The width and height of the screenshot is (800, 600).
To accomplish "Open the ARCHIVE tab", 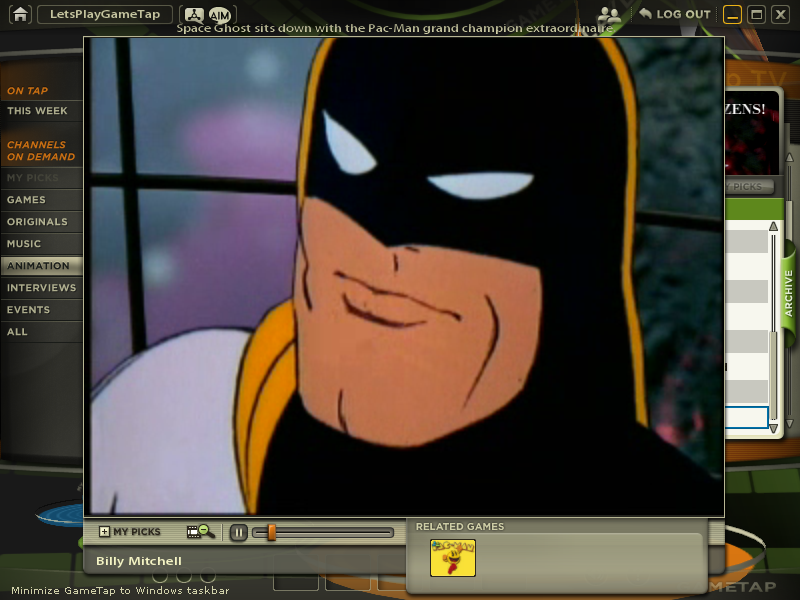I will (789, 294).
